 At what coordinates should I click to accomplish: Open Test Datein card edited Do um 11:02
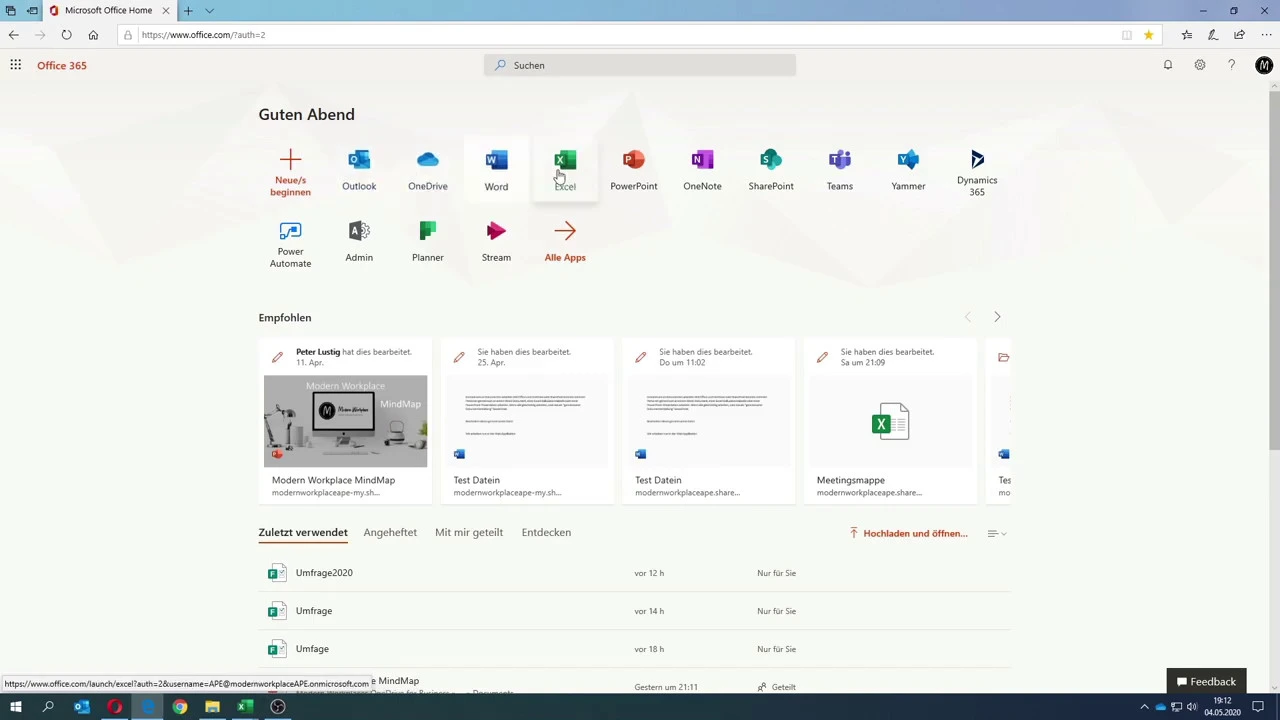click(x=709, y=420)
